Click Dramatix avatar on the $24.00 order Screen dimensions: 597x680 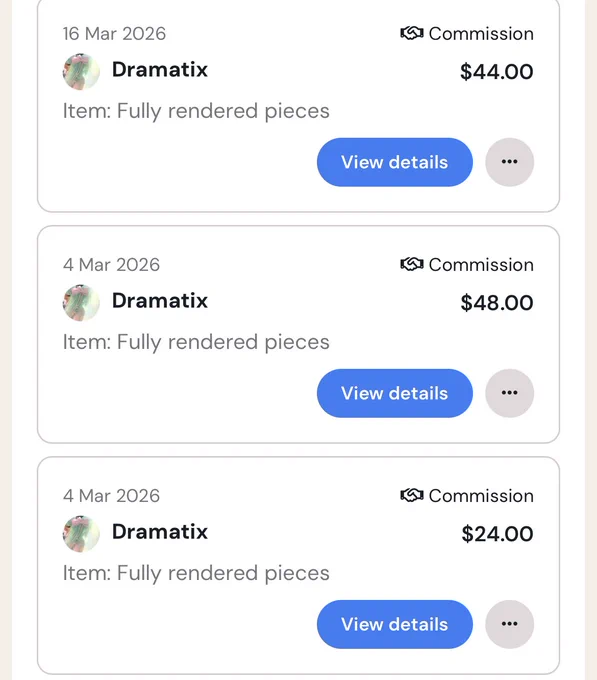pyautogui.click(x=81, y=534)
